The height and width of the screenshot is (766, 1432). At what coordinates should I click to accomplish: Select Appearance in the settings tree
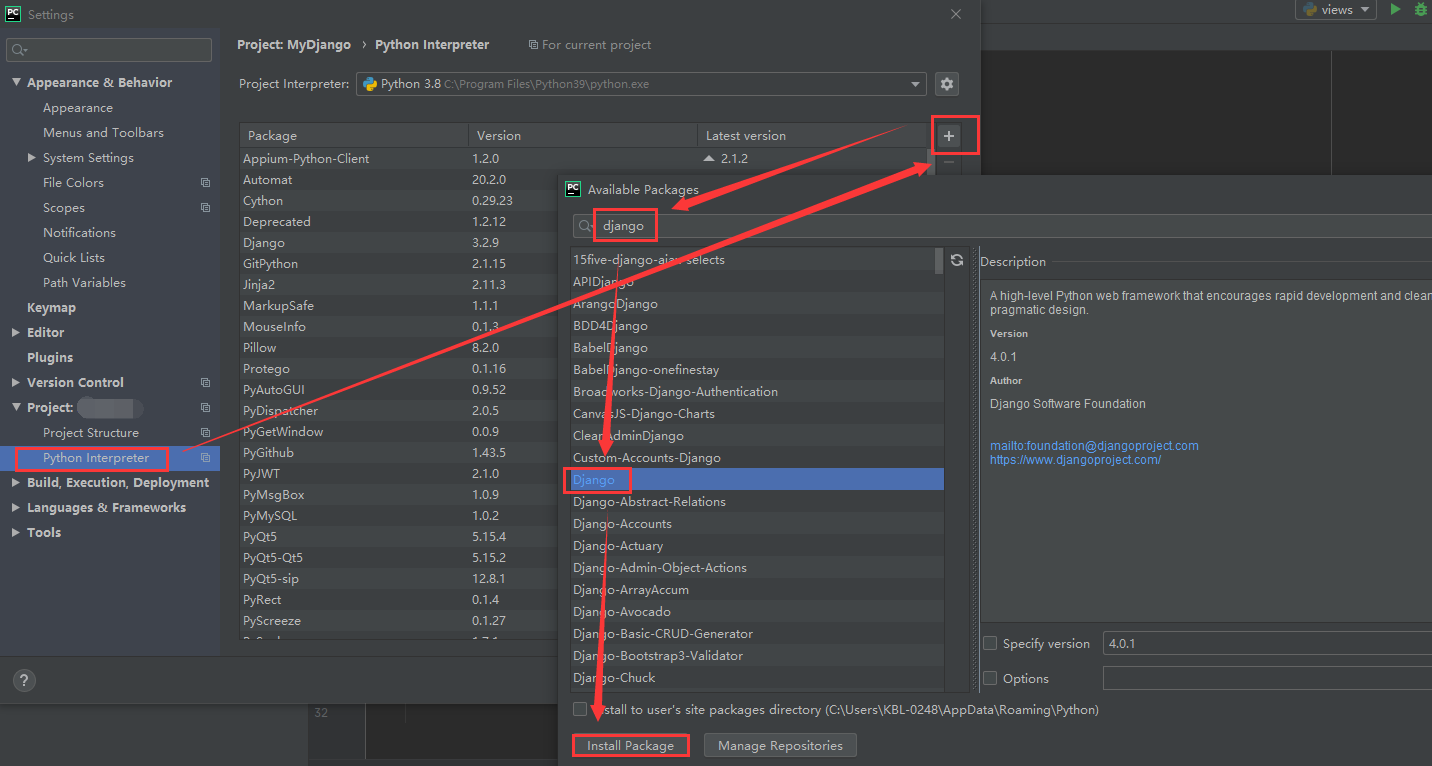pyautogui.click(x=78, y=108)
